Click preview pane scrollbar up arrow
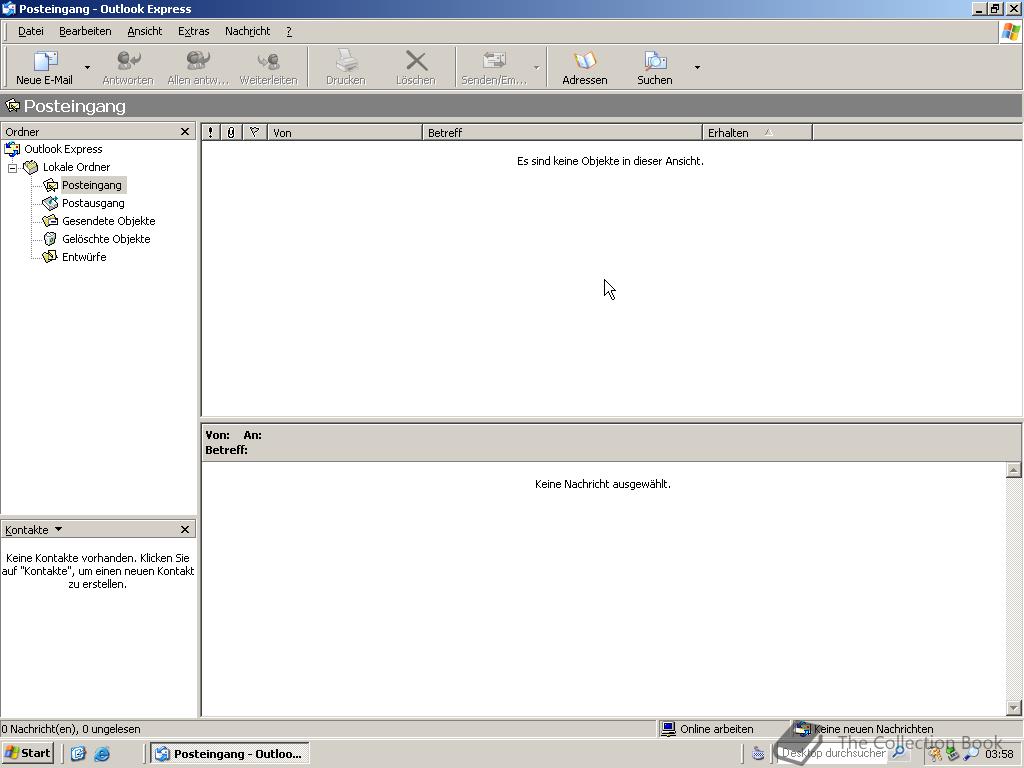The image size is (1024, 768). 1014,470
